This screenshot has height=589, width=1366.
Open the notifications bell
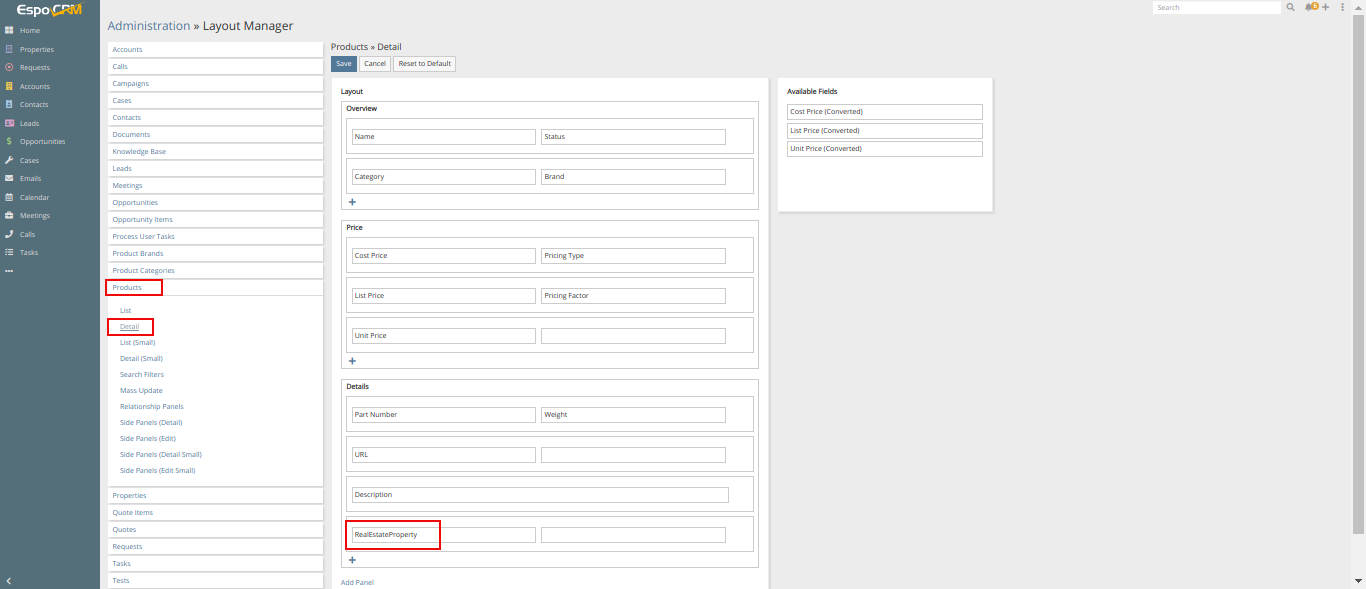click(x=1309, y=7)
